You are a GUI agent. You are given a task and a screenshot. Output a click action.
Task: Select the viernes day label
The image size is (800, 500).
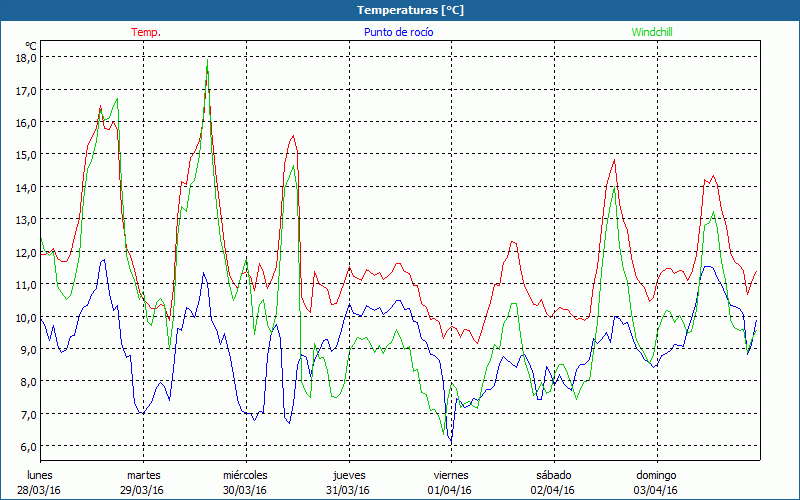pyautogui.click(x=450, y=475)
